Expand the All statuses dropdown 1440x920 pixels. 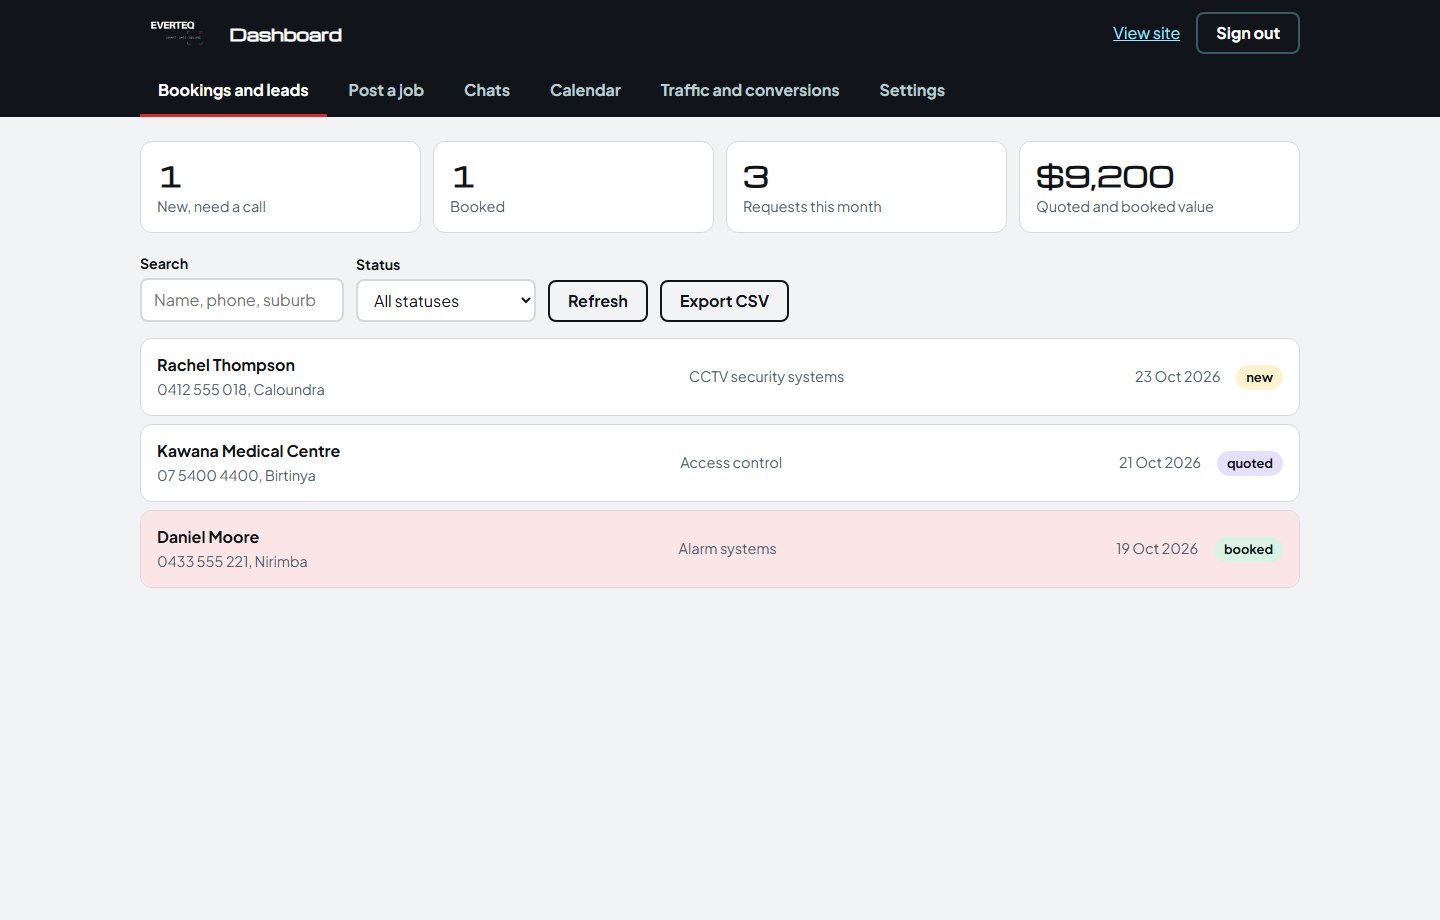click(x=446, y=301)
